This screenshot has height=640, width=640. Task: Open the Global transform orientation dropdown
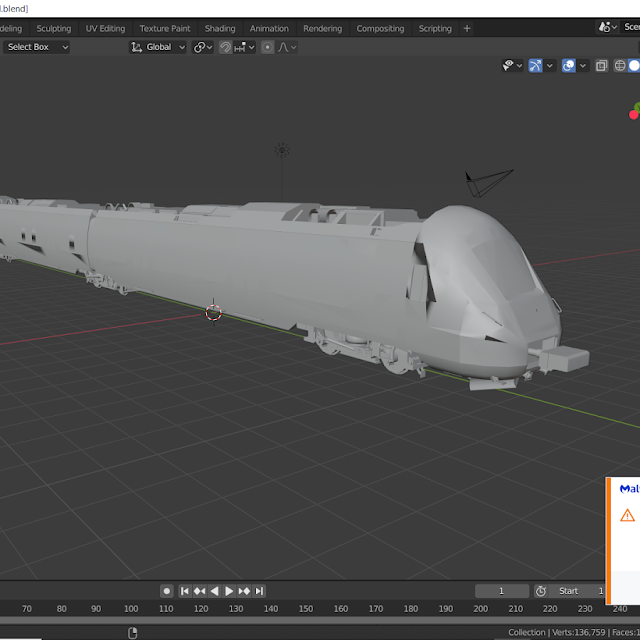[x=158, y=47]
